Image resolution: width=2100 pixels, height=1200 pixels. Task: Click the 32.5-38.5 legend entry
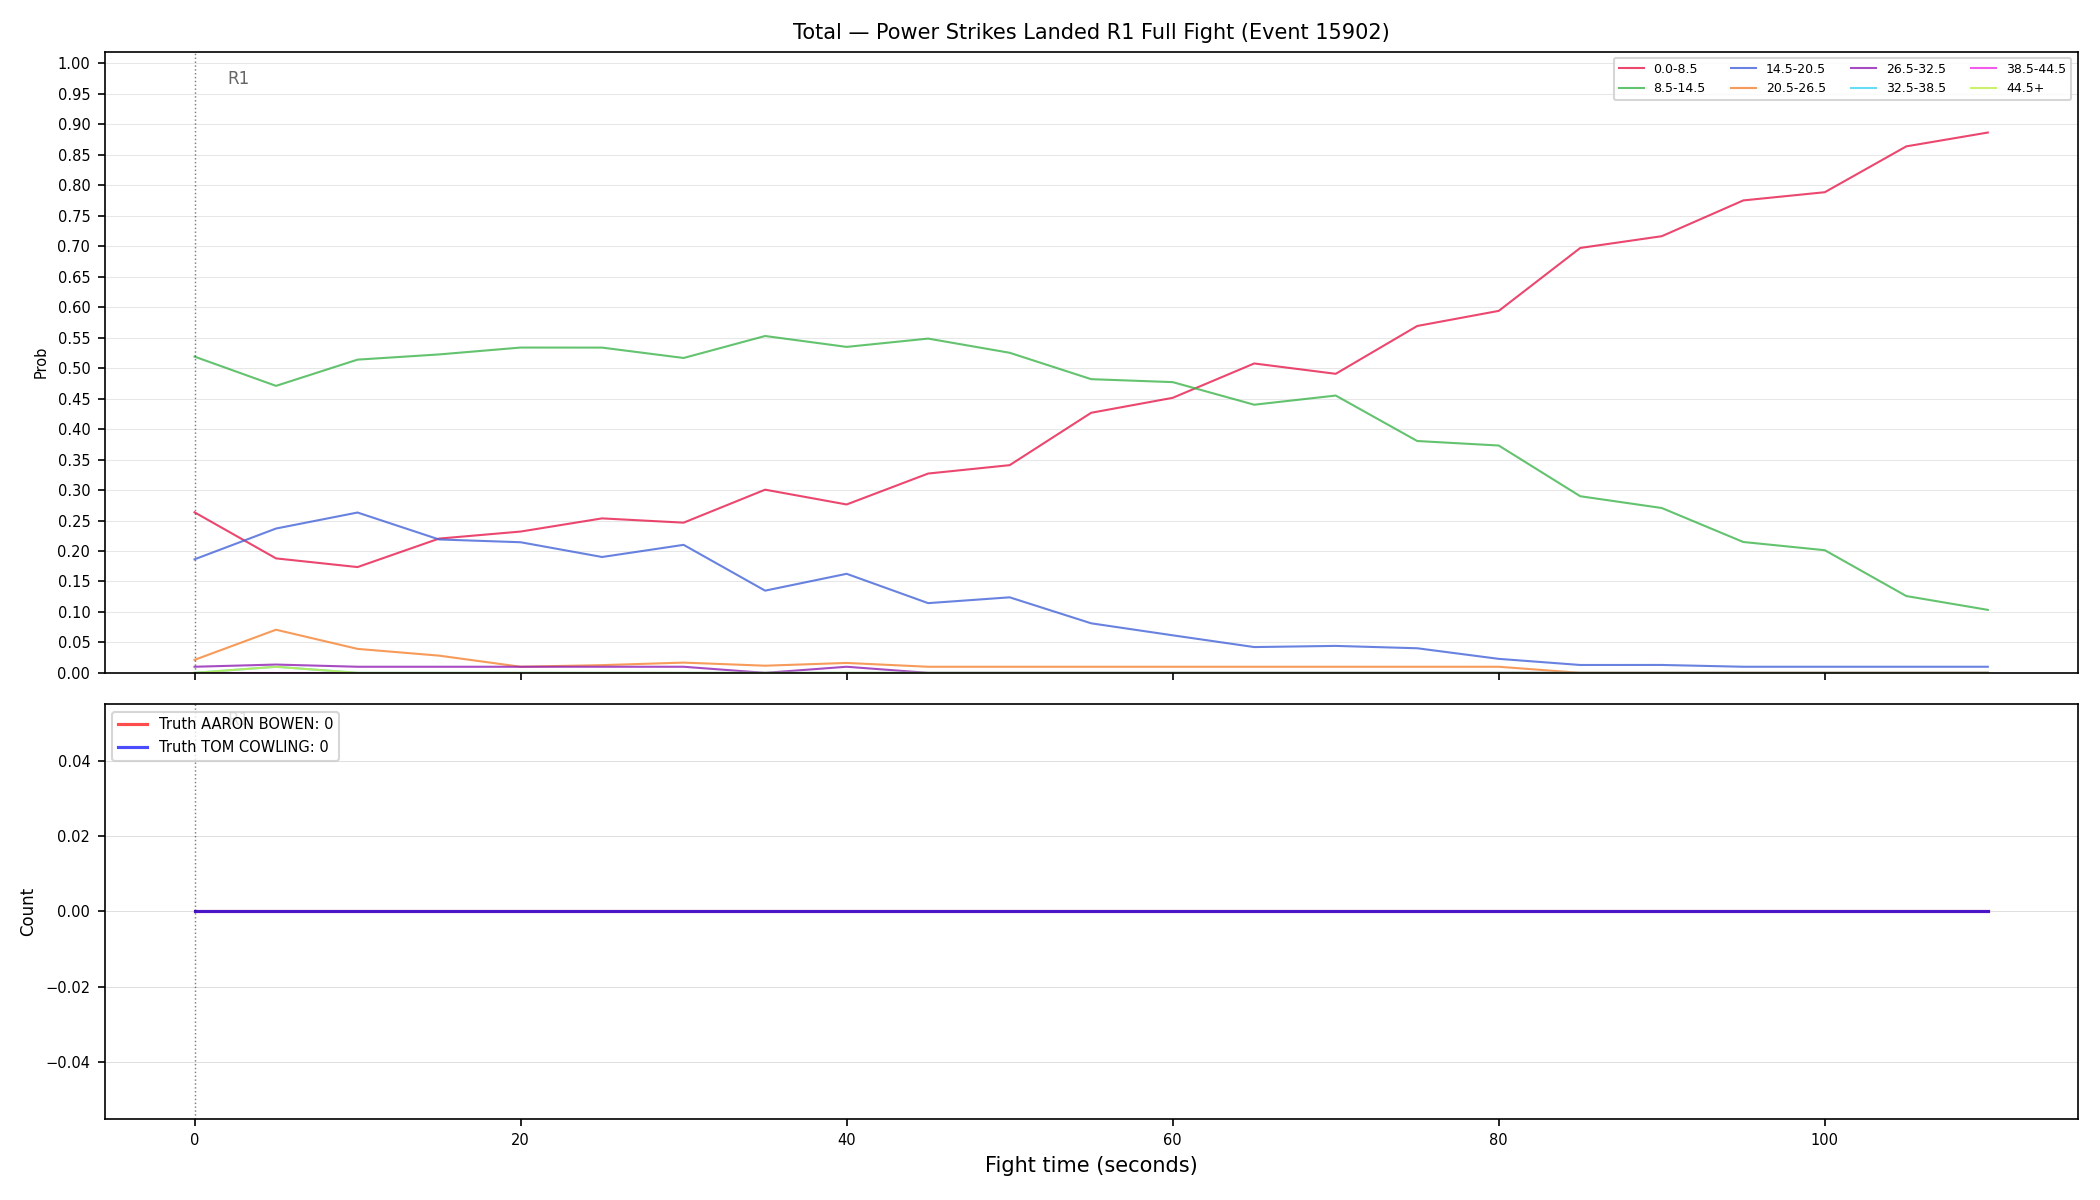pyautogui.click(x=1899, y=88)
